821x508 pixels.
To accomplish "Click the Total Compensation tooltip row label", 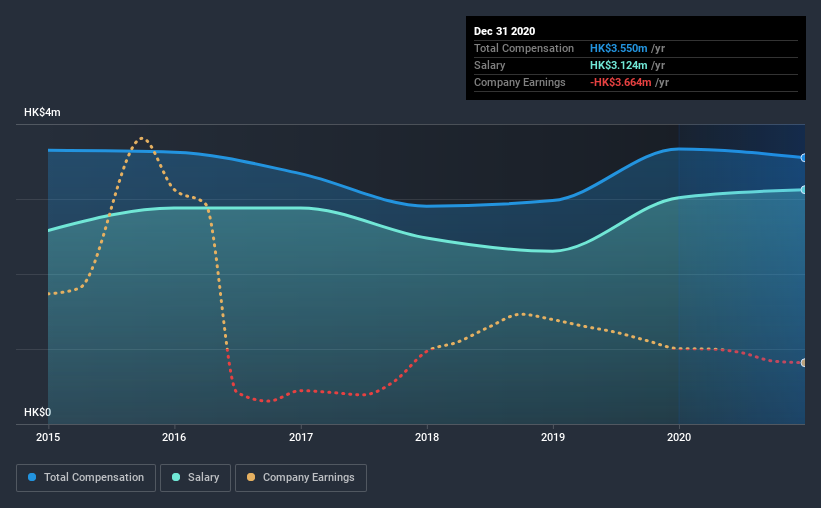I will [x=524, y=48].
